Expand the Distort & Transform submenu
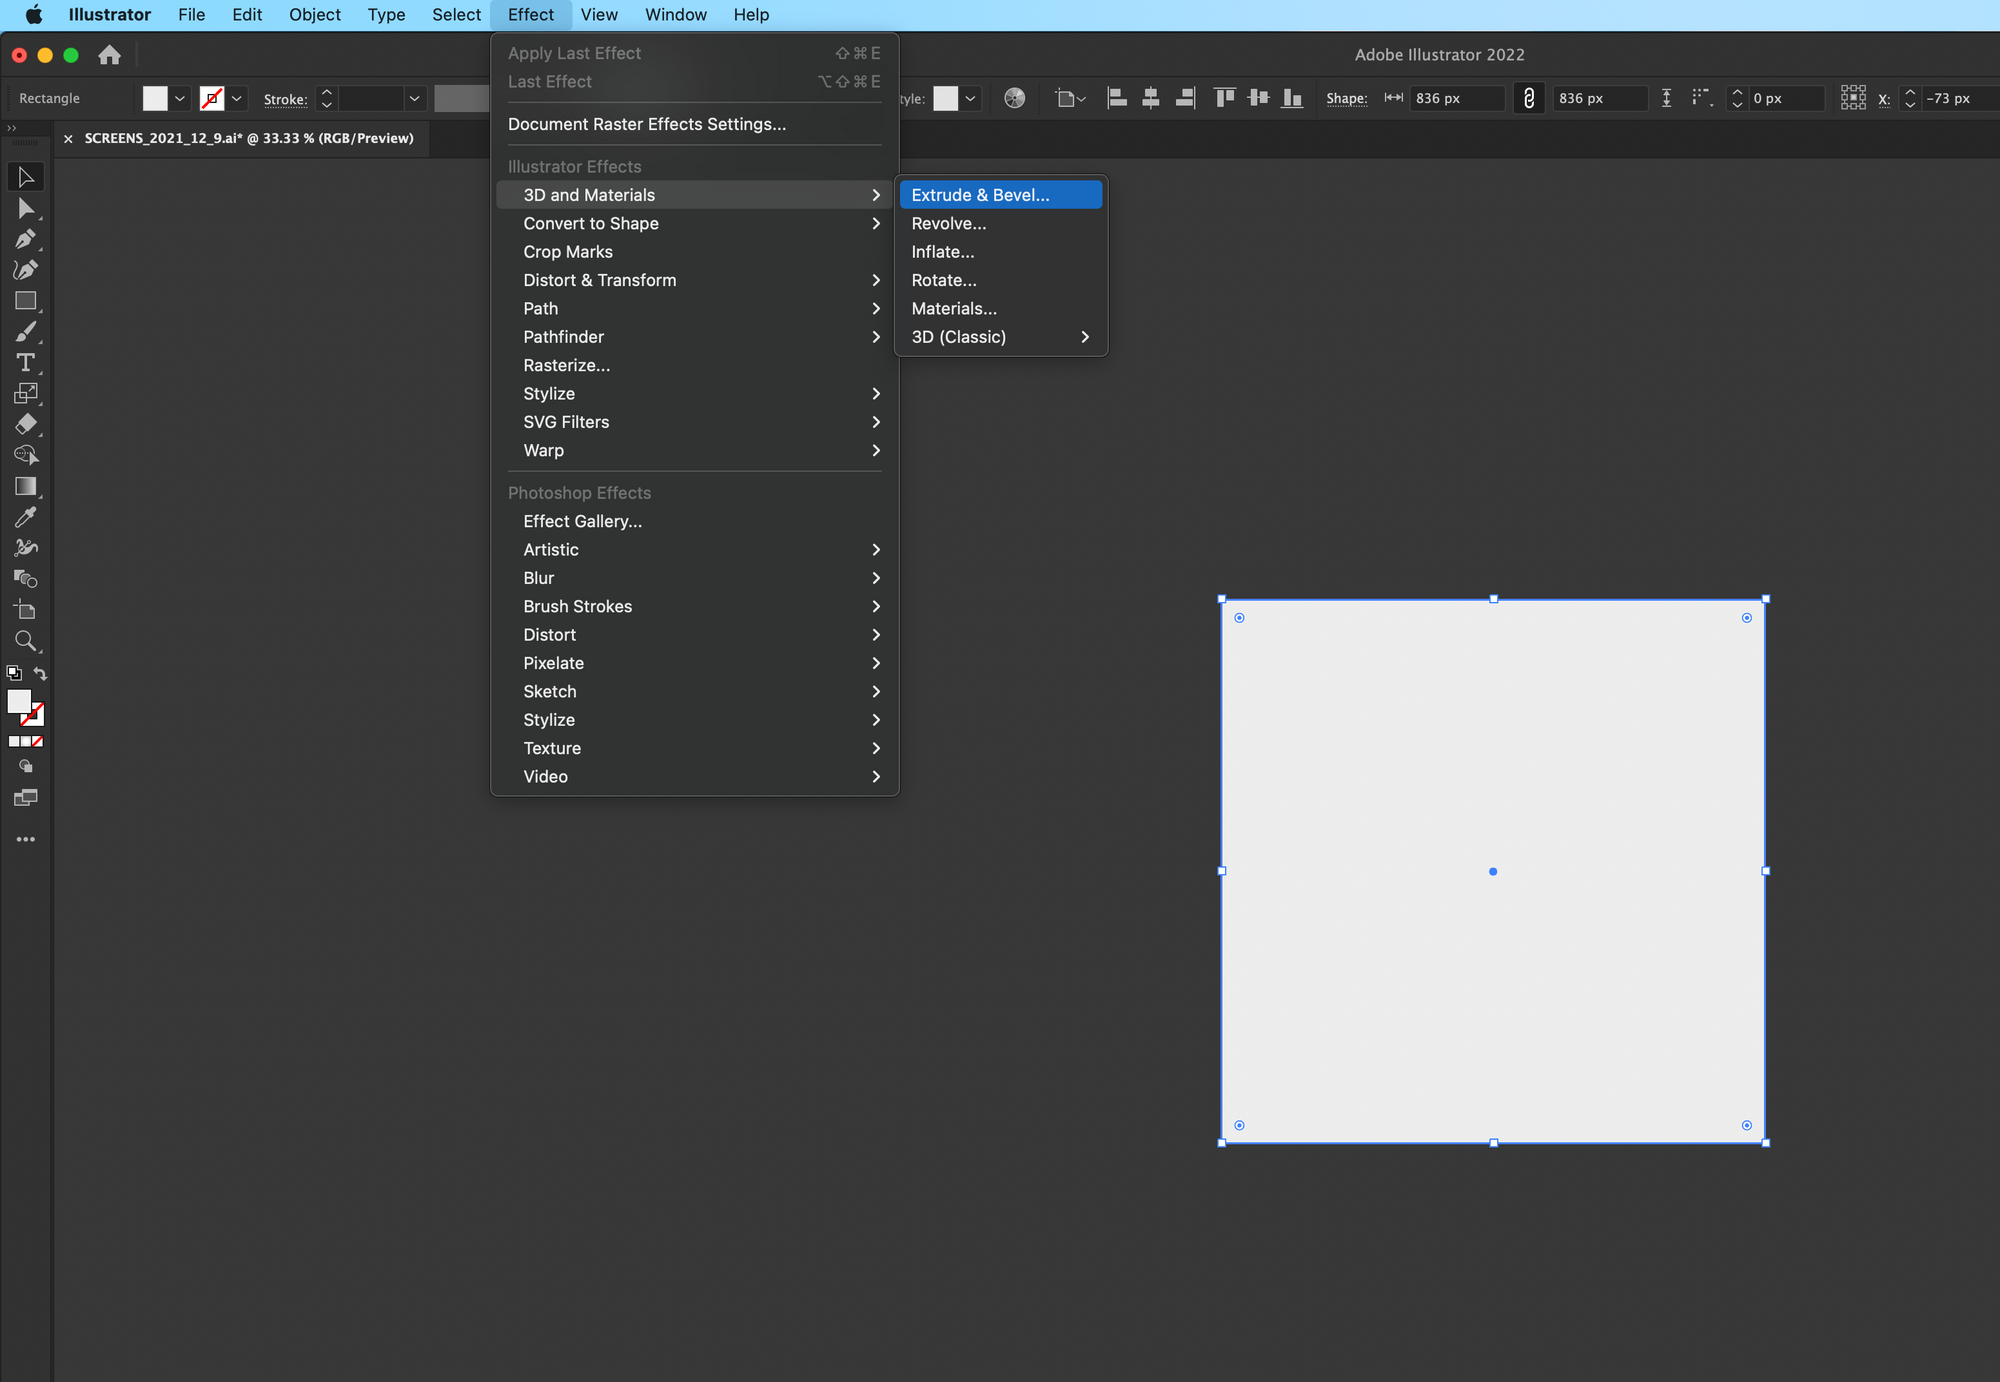 pyautogui.click(x=695, y=280)
